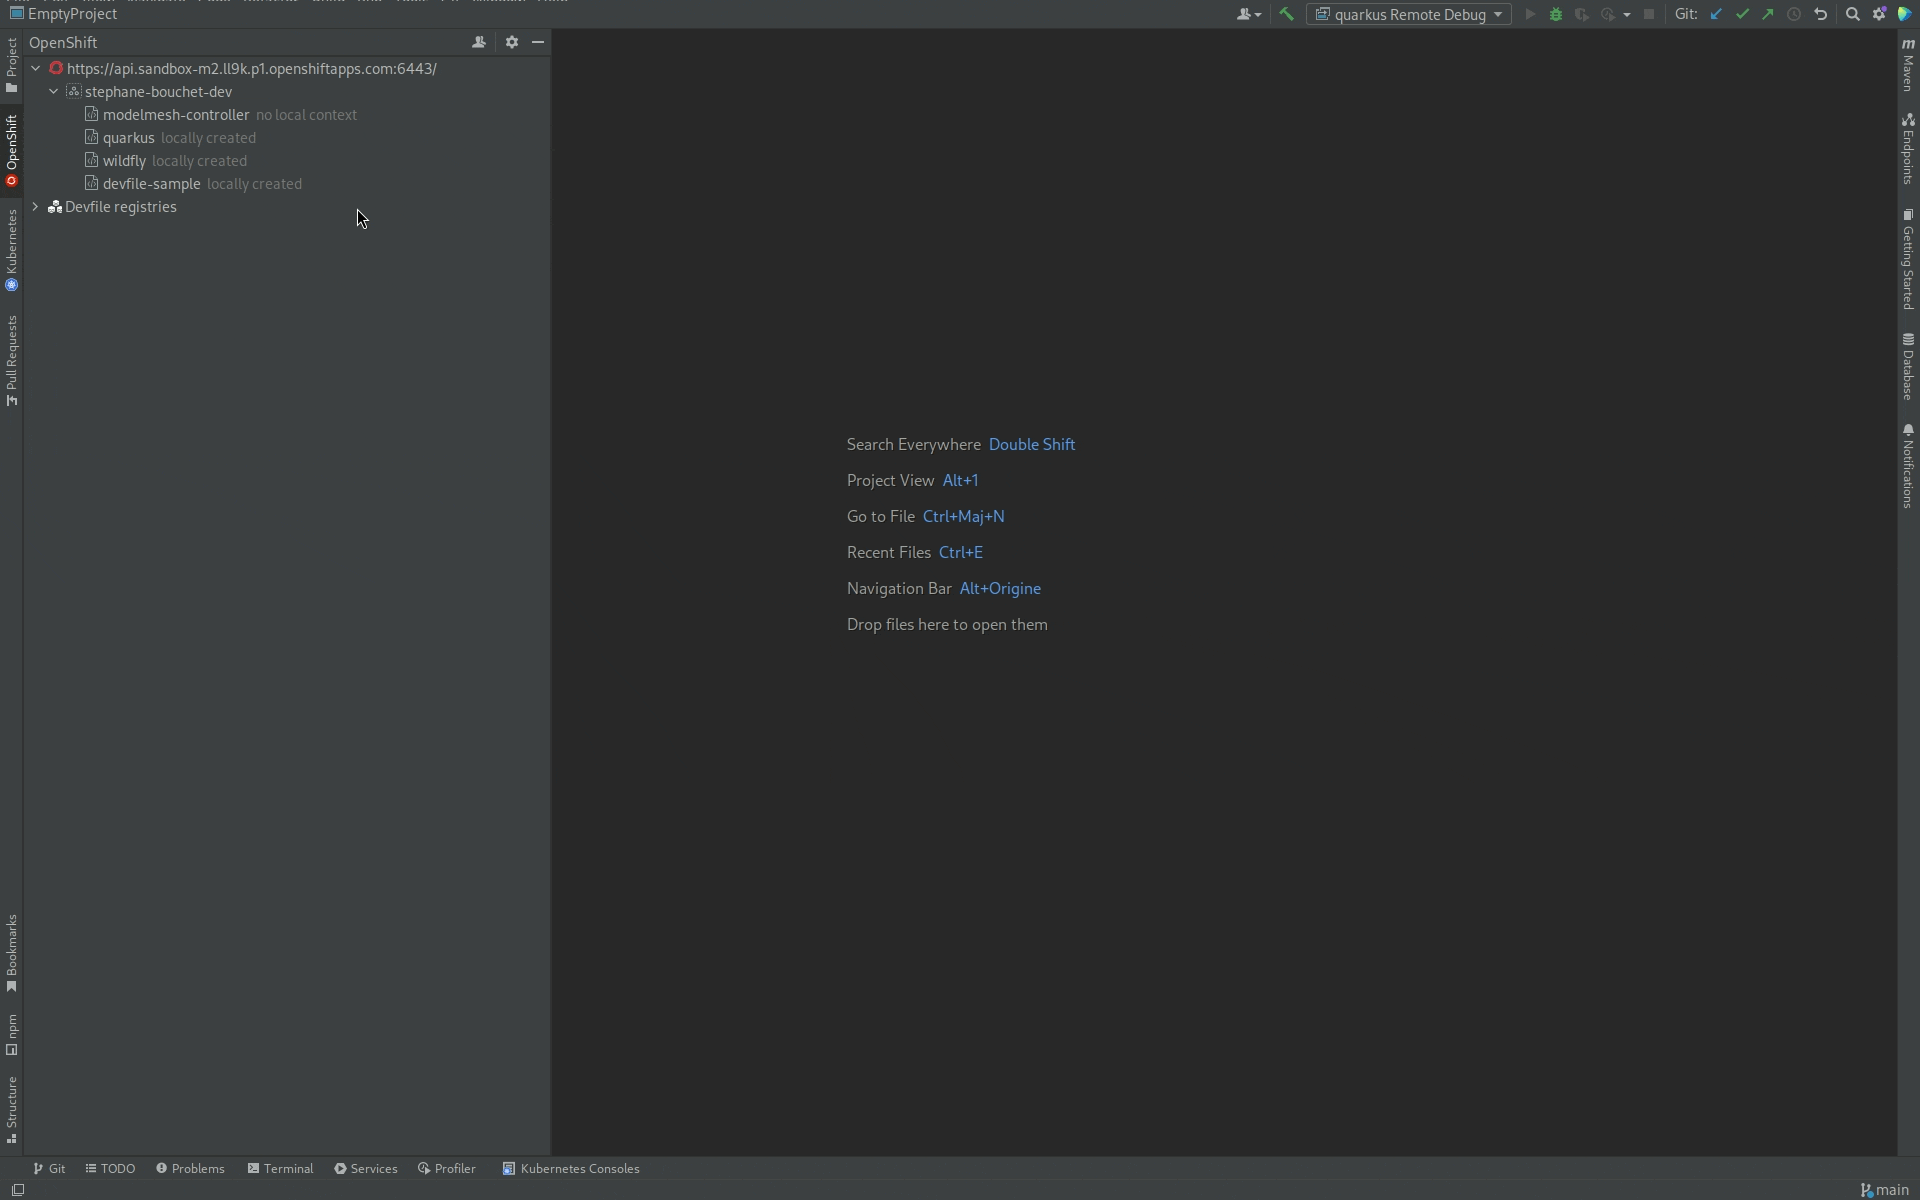Screen dimensions: 1920x1200
Task: Open OpenShift panel gear options
Action: (x=512, y=42)
